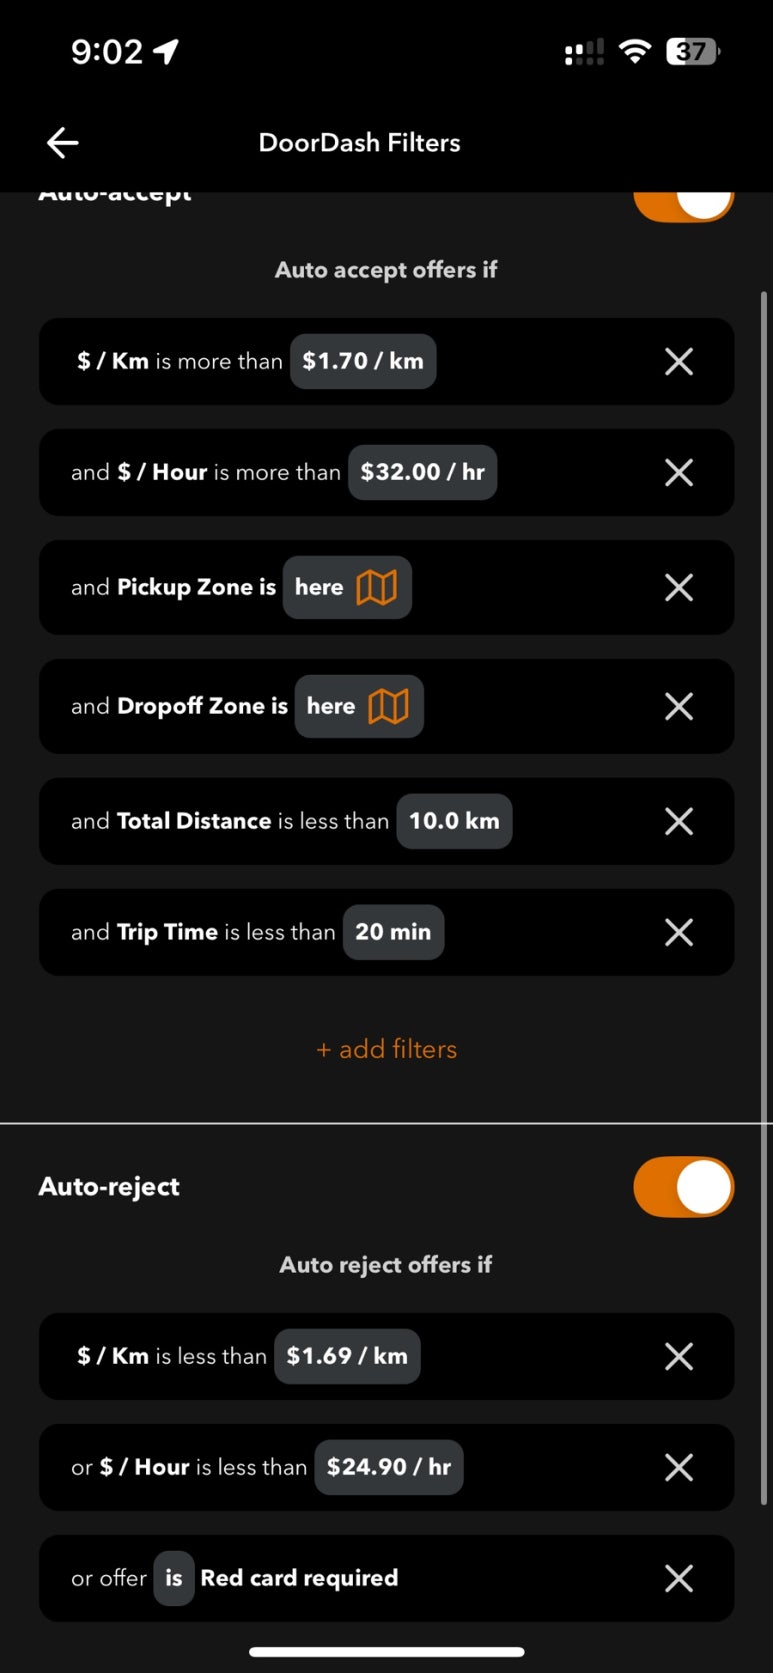Remove the Dropoff Zone filter
The image size is (773, 1673).
pos(679,706)
